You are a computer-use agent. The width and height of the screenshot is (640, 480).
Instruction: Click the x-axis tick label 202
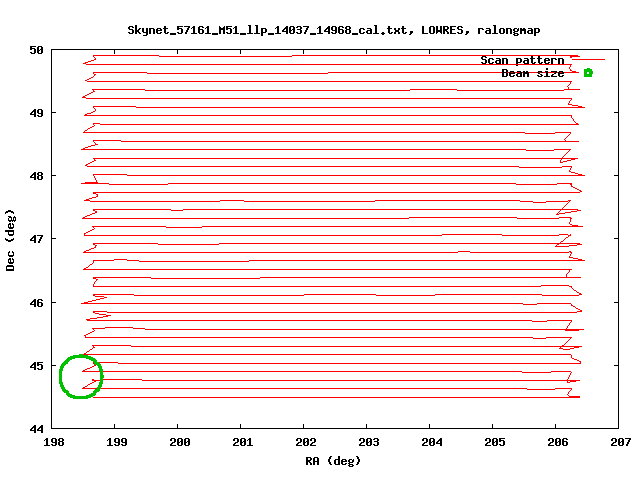(x=306, y=442)
